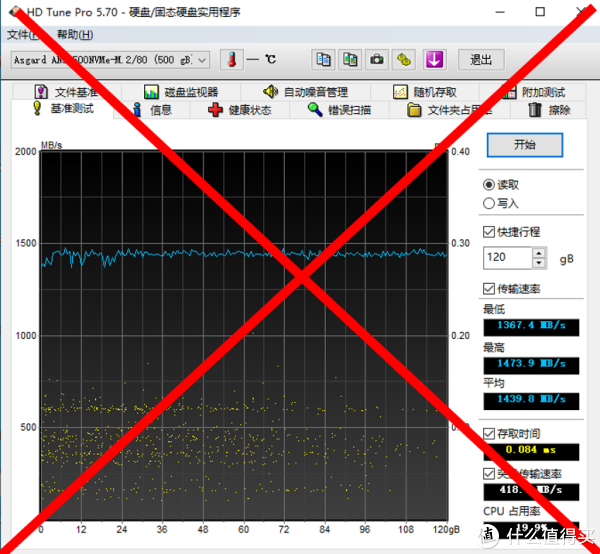Viewport: 600px width, 554px height.
Task: Click the 开始 start button
Action: [x=525, y=145]
